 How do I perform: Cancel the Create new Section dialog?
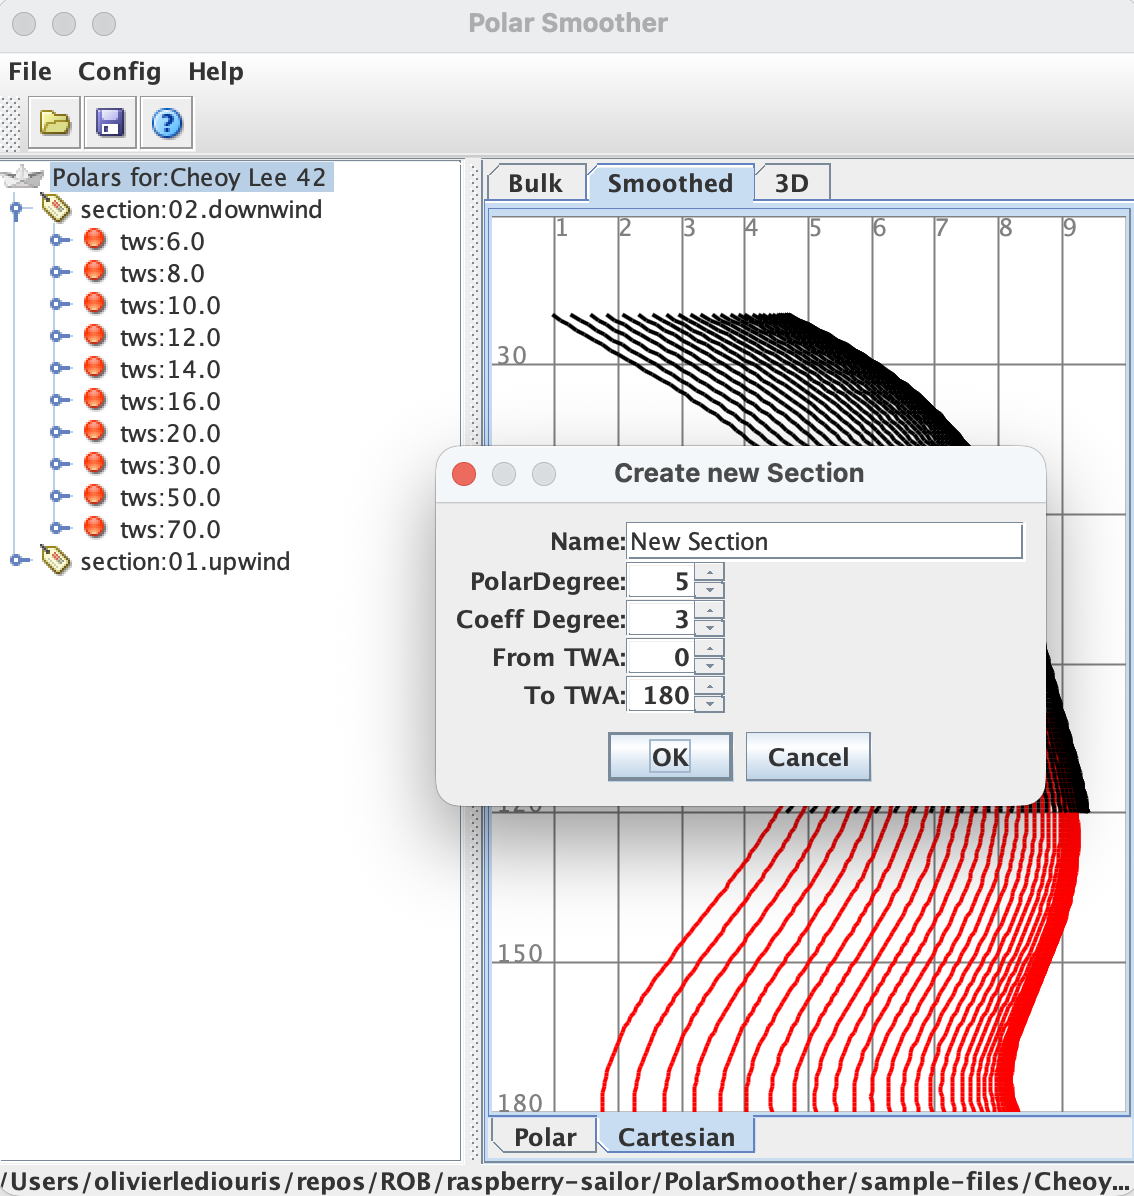coord(807,757)
